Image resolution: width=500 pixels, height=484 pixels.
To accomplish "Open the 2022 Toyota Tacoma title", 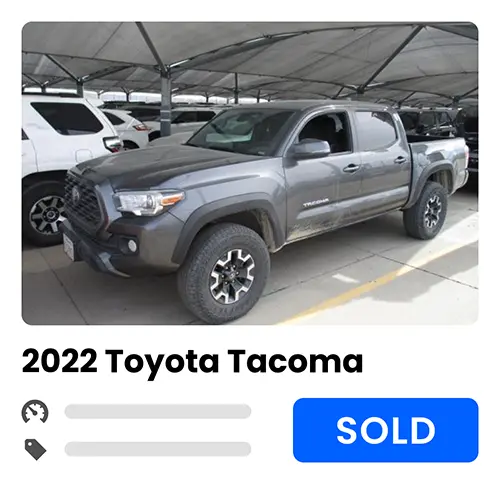I will [192, 362].
